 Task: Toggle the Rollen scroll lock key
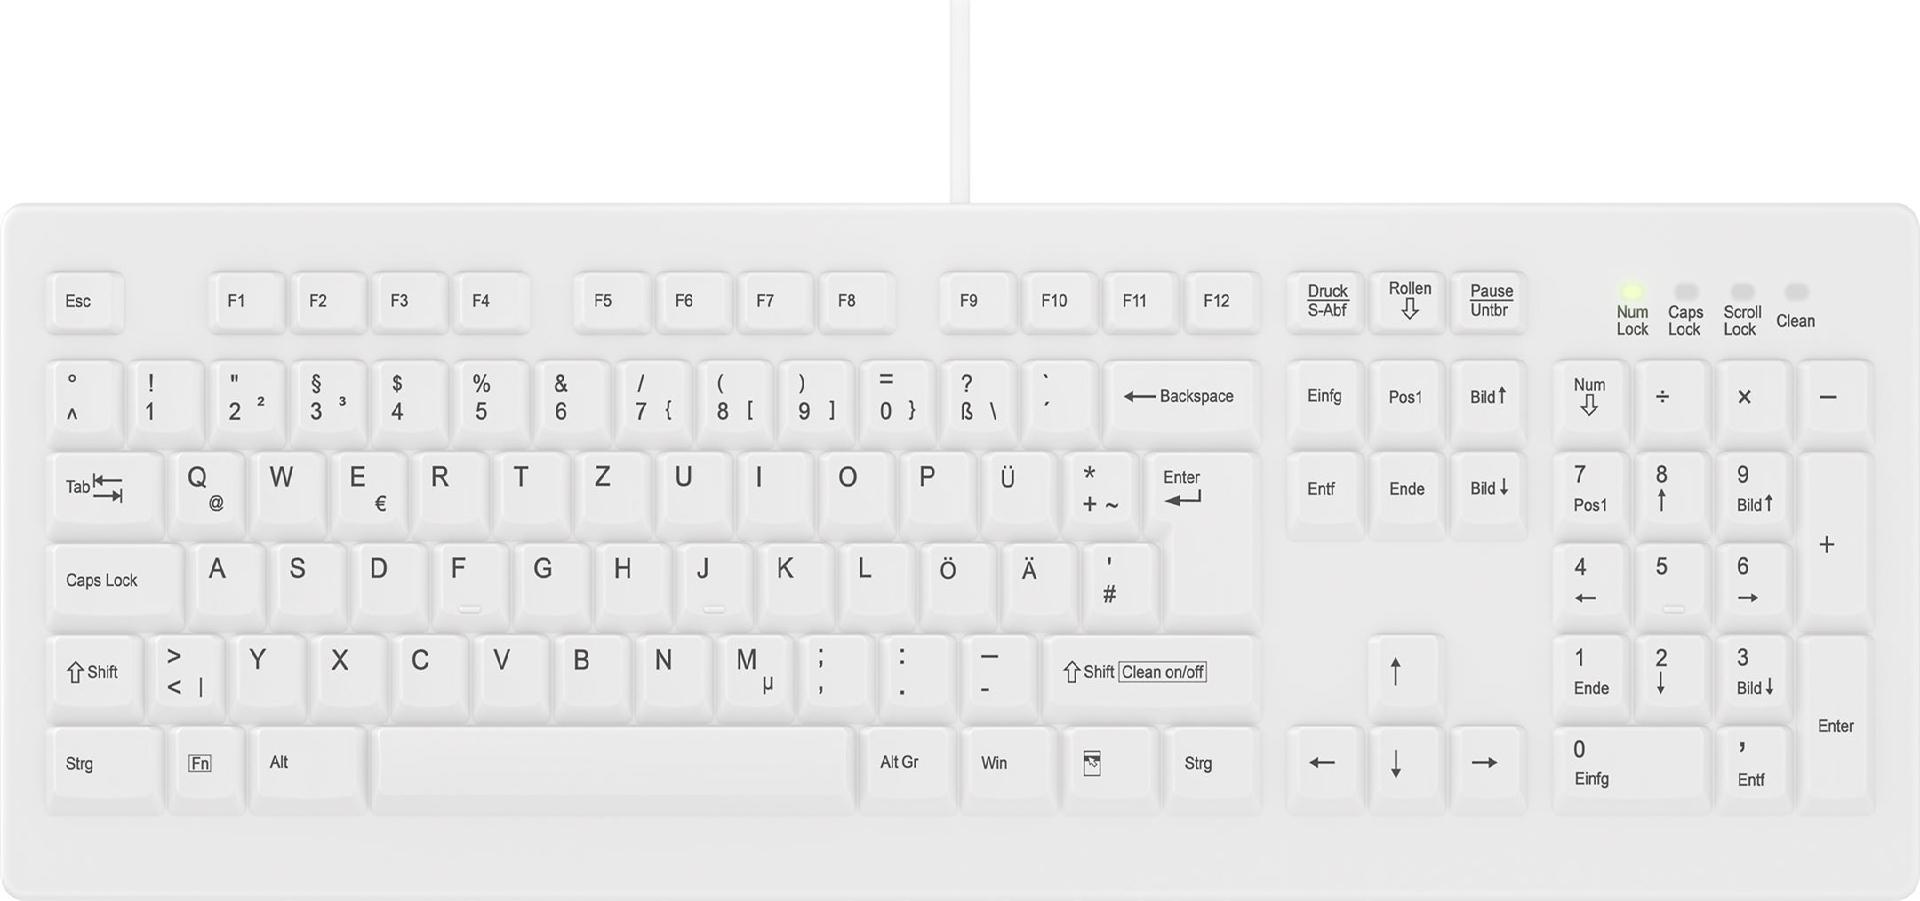1407,302
